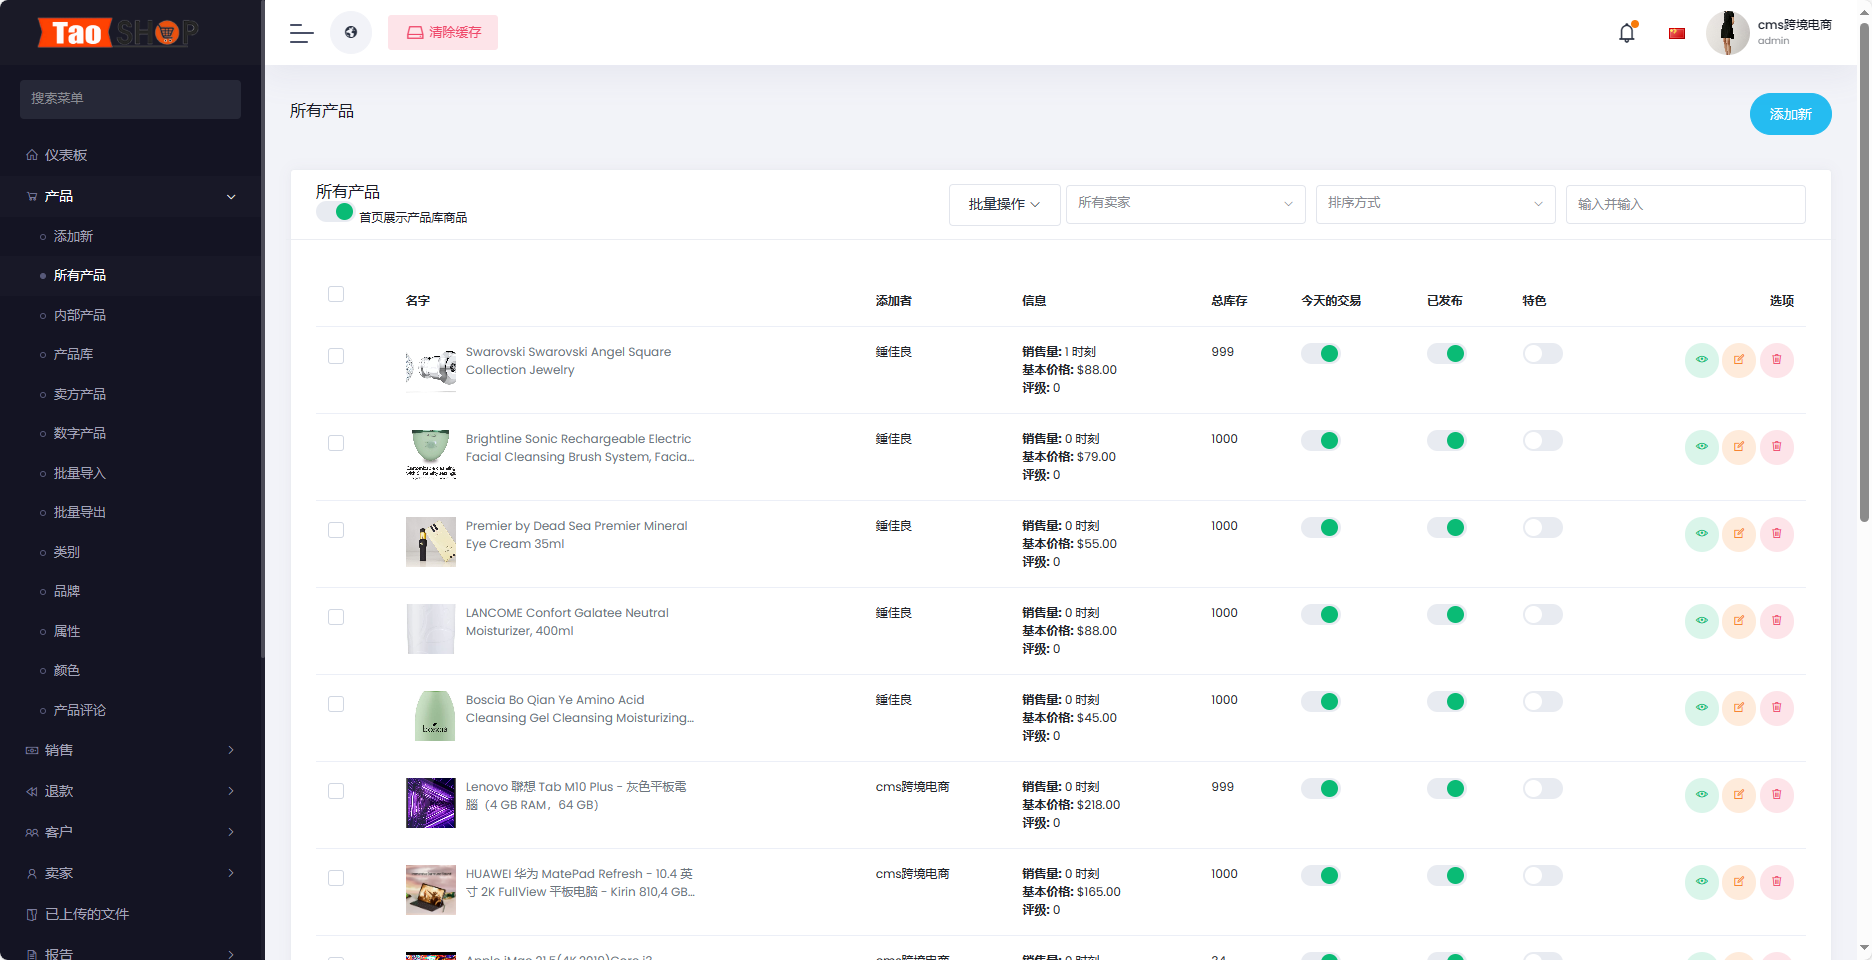Open HUAWEI 华为 MatePad Refresh product link

579,883
